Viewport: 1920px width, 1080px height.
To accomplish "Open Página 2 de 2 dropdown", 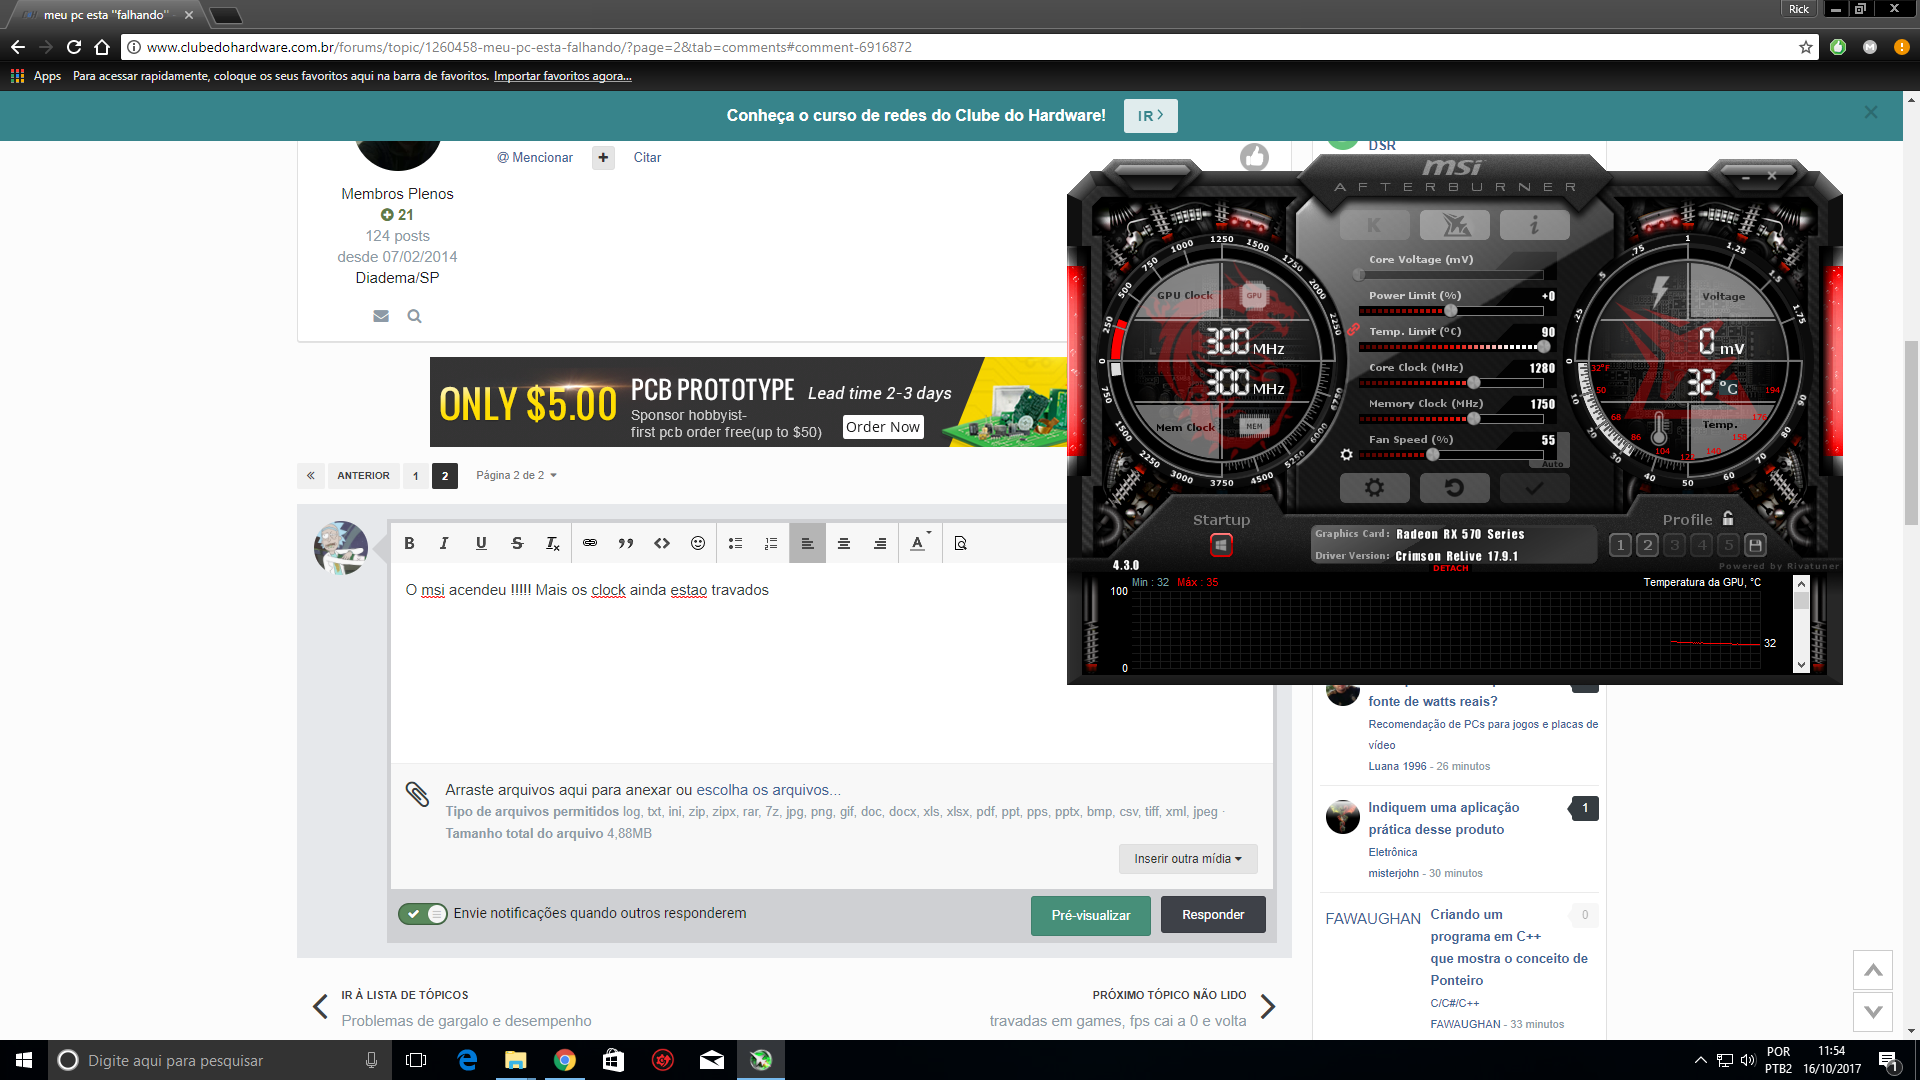I will (x=516, y=476).
